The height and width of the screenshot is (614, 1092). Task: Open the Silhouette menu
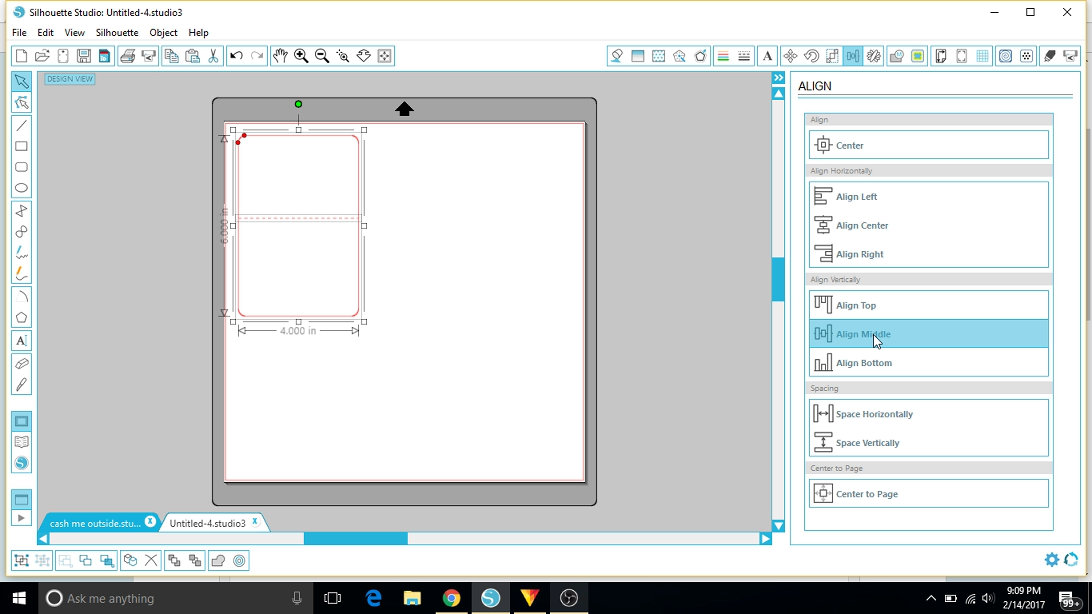(x=117, y=33)
